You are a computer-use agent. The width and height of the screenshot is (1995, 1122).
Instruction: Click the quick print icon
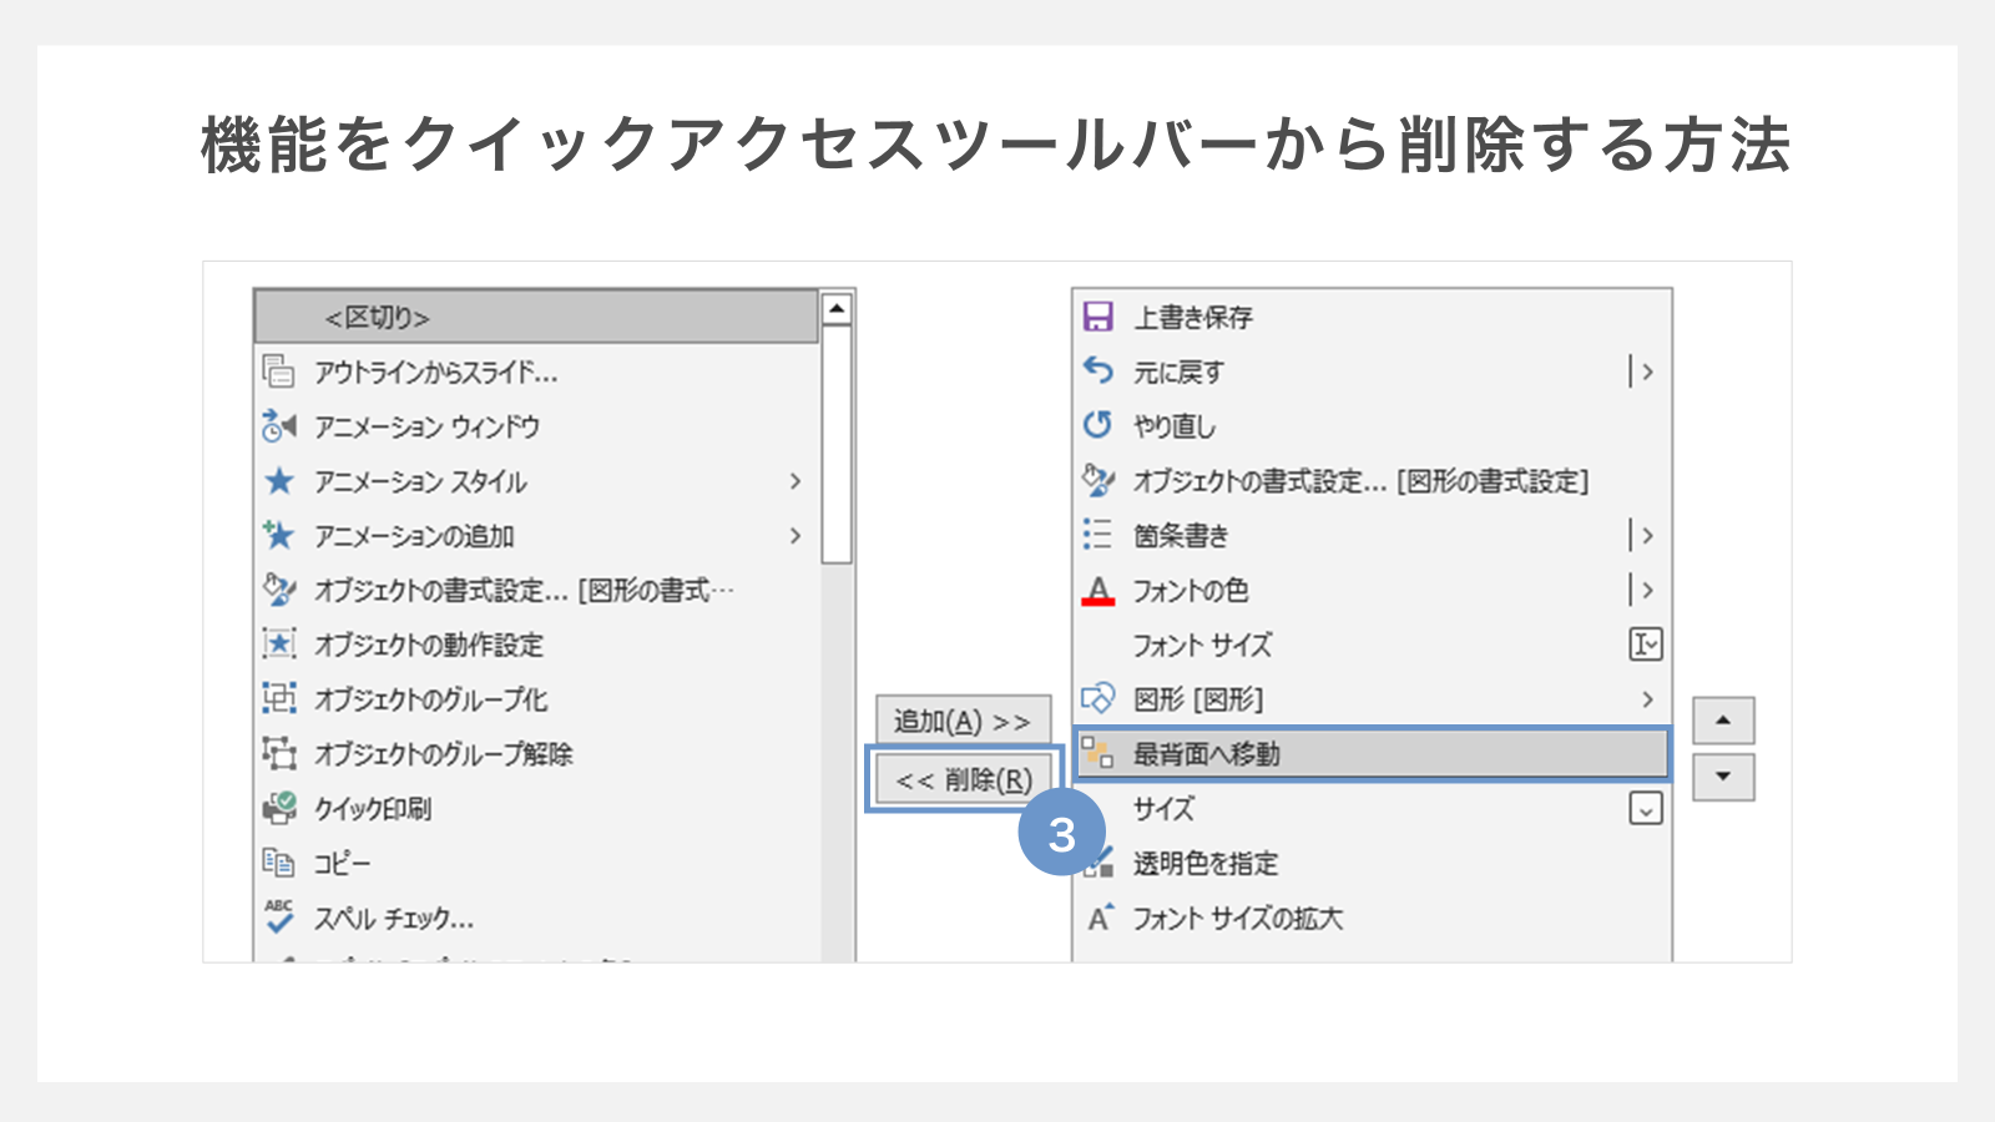279,808
